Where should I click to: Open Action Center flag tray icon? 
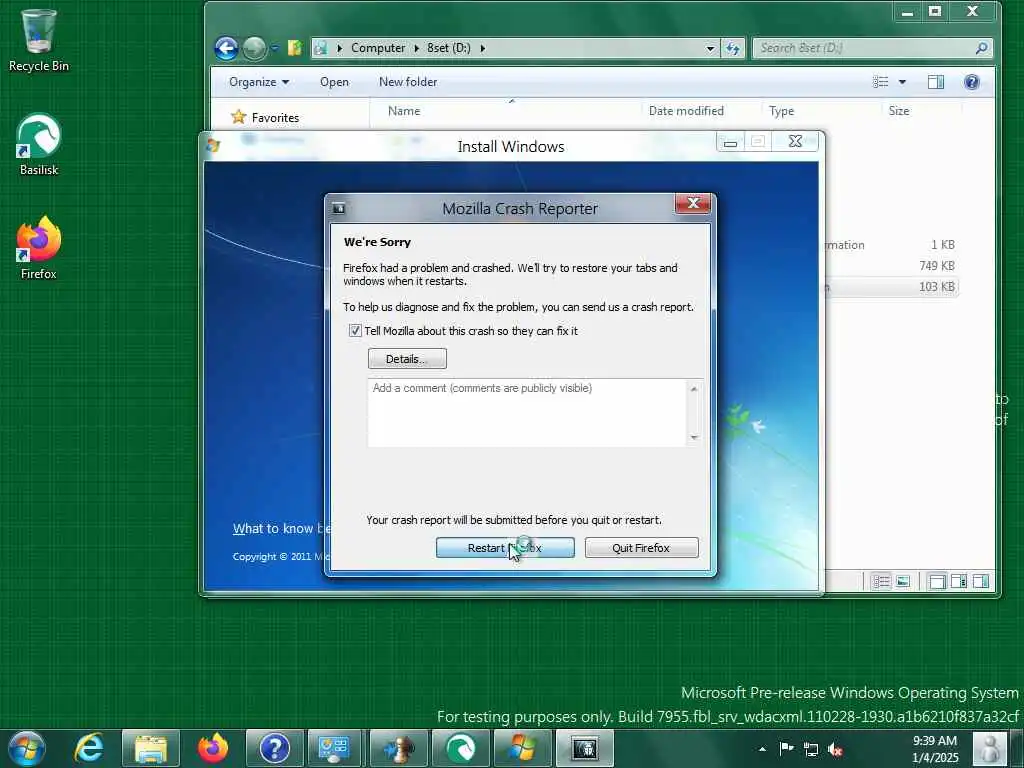(x=787, y=748)
